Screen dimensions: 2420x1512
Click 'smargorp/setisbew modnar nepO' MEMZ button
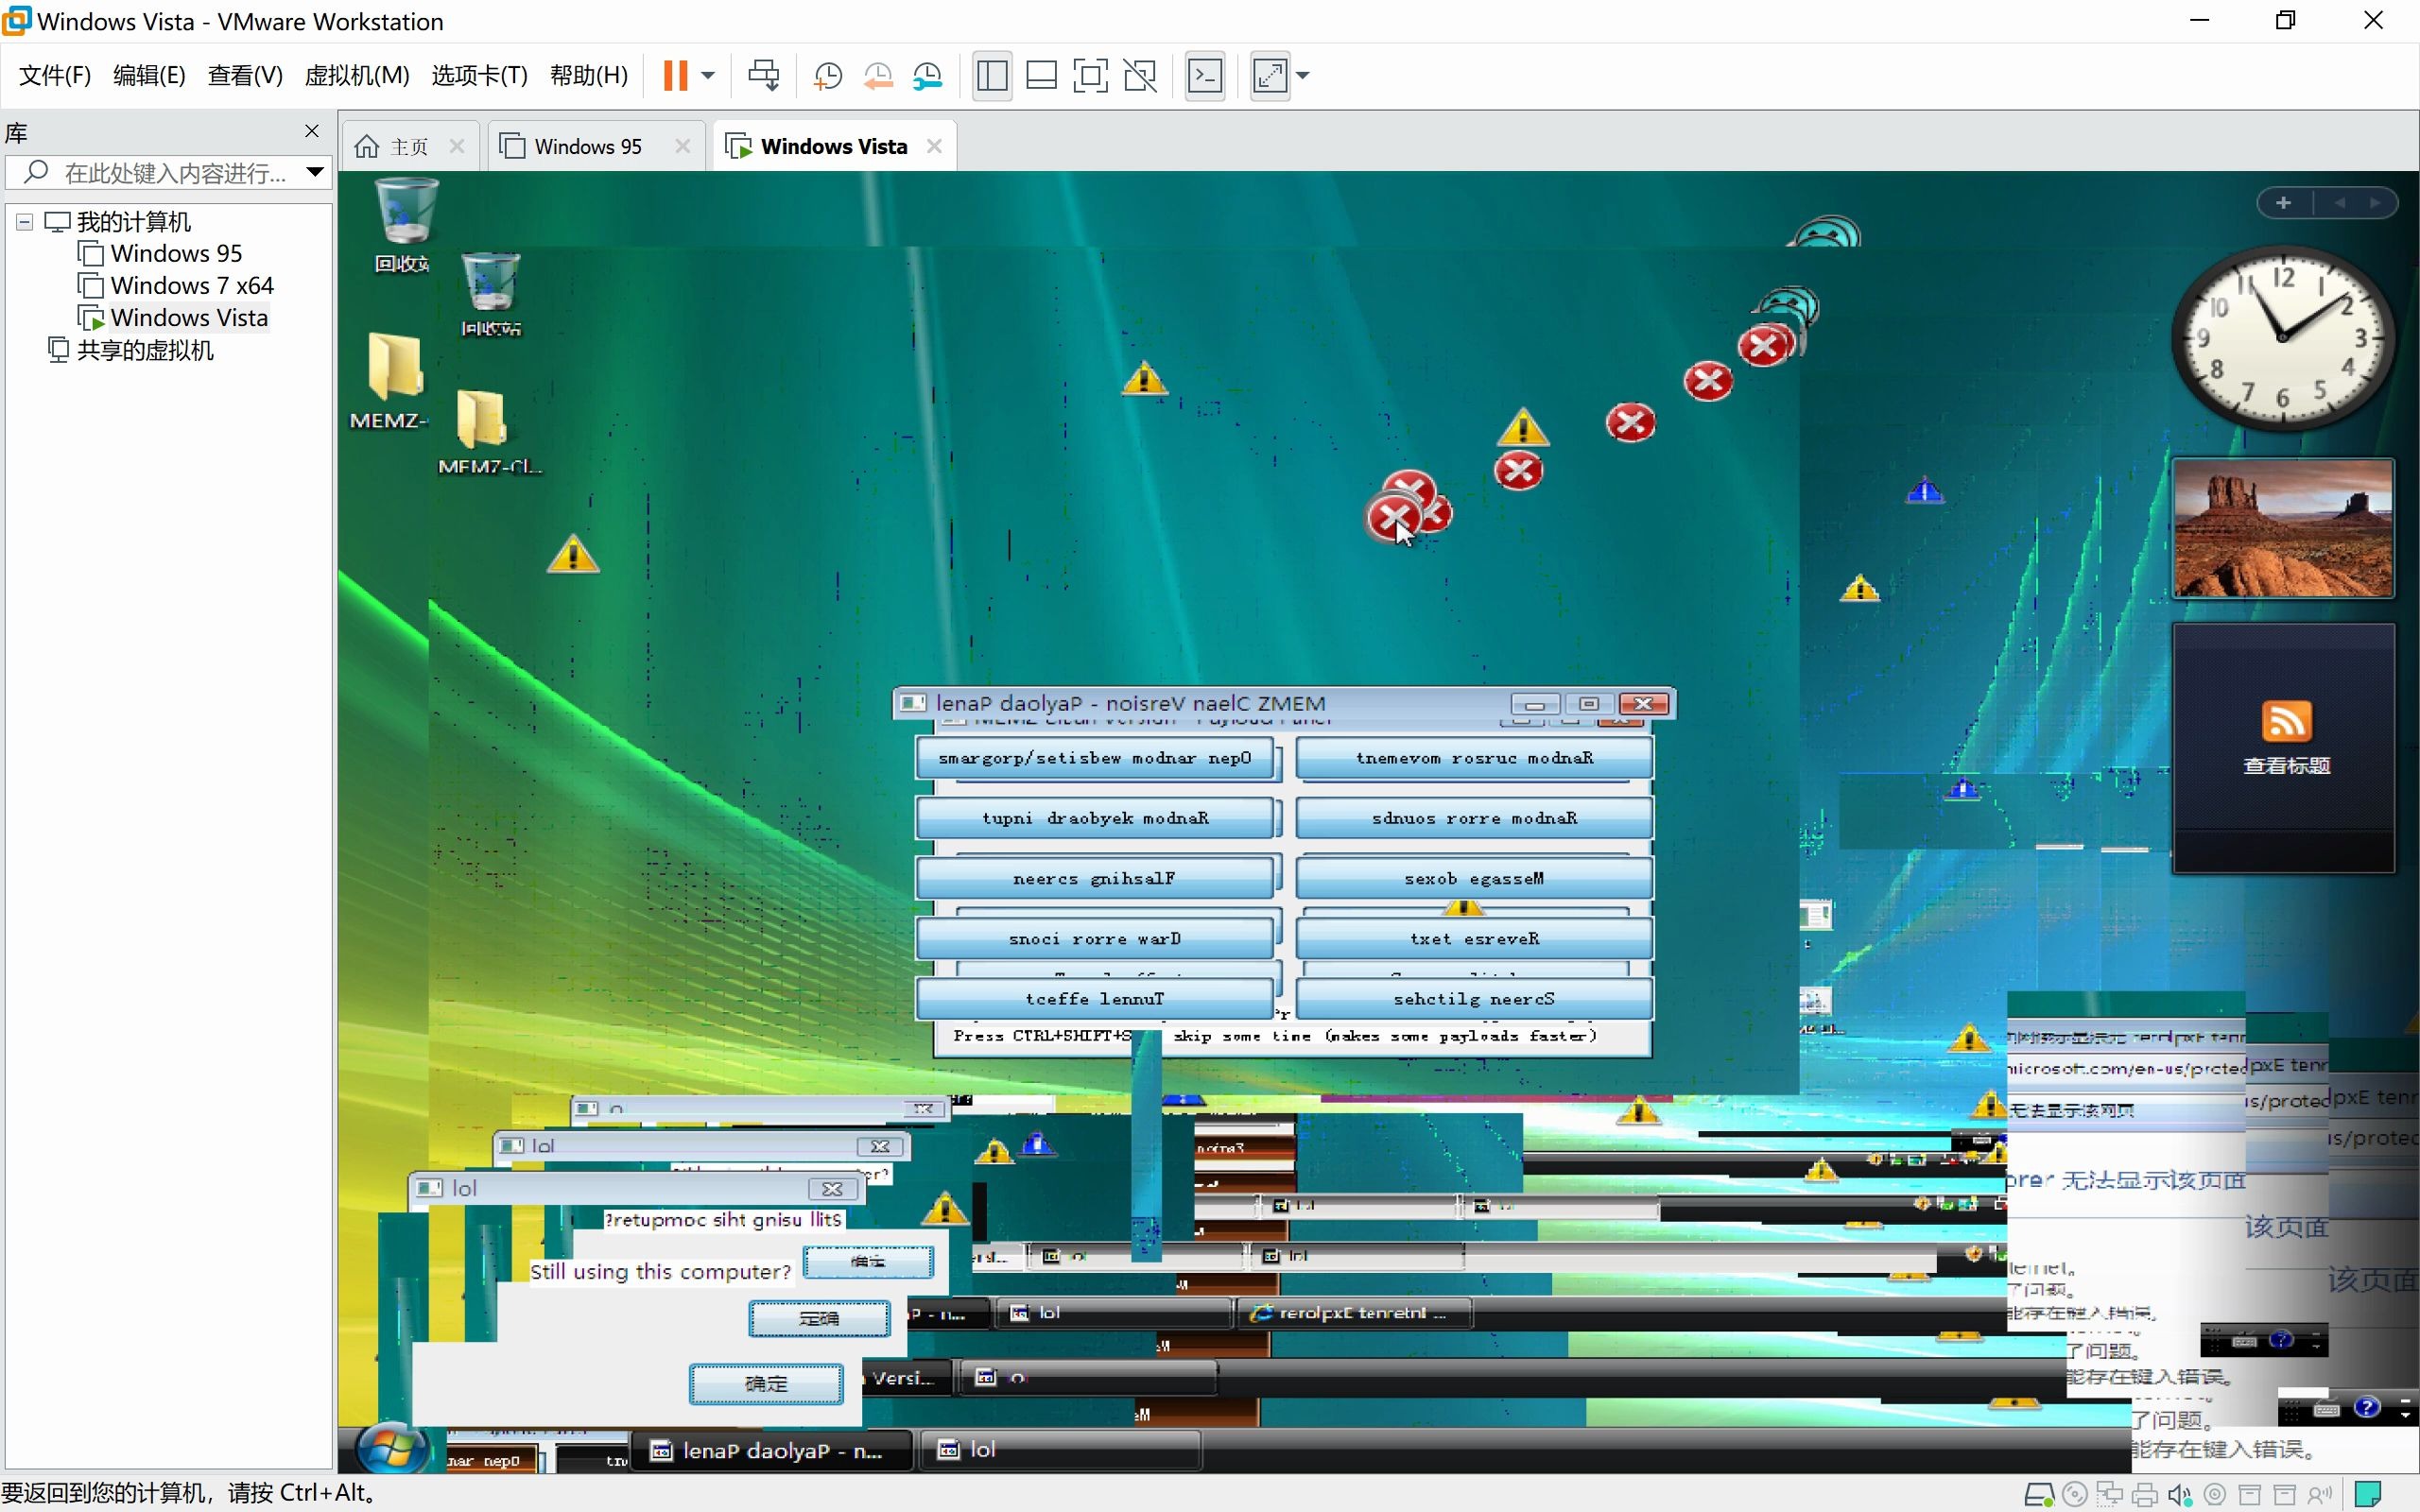click(1094, 758)
